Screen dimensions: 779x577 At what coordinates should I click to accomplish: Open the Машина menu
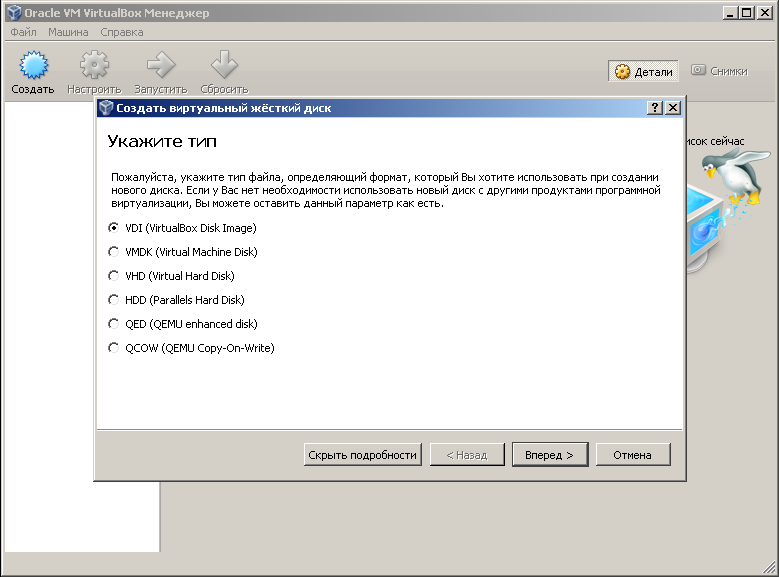[x=68, y=32]
